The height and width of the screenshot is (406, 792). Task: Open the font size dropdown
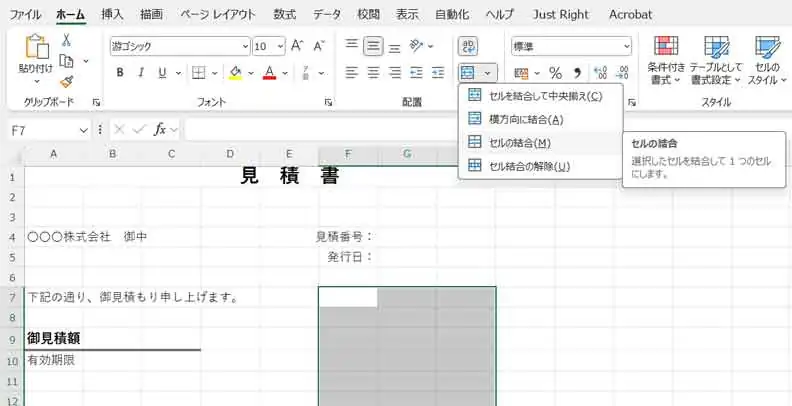coord(279,46)
